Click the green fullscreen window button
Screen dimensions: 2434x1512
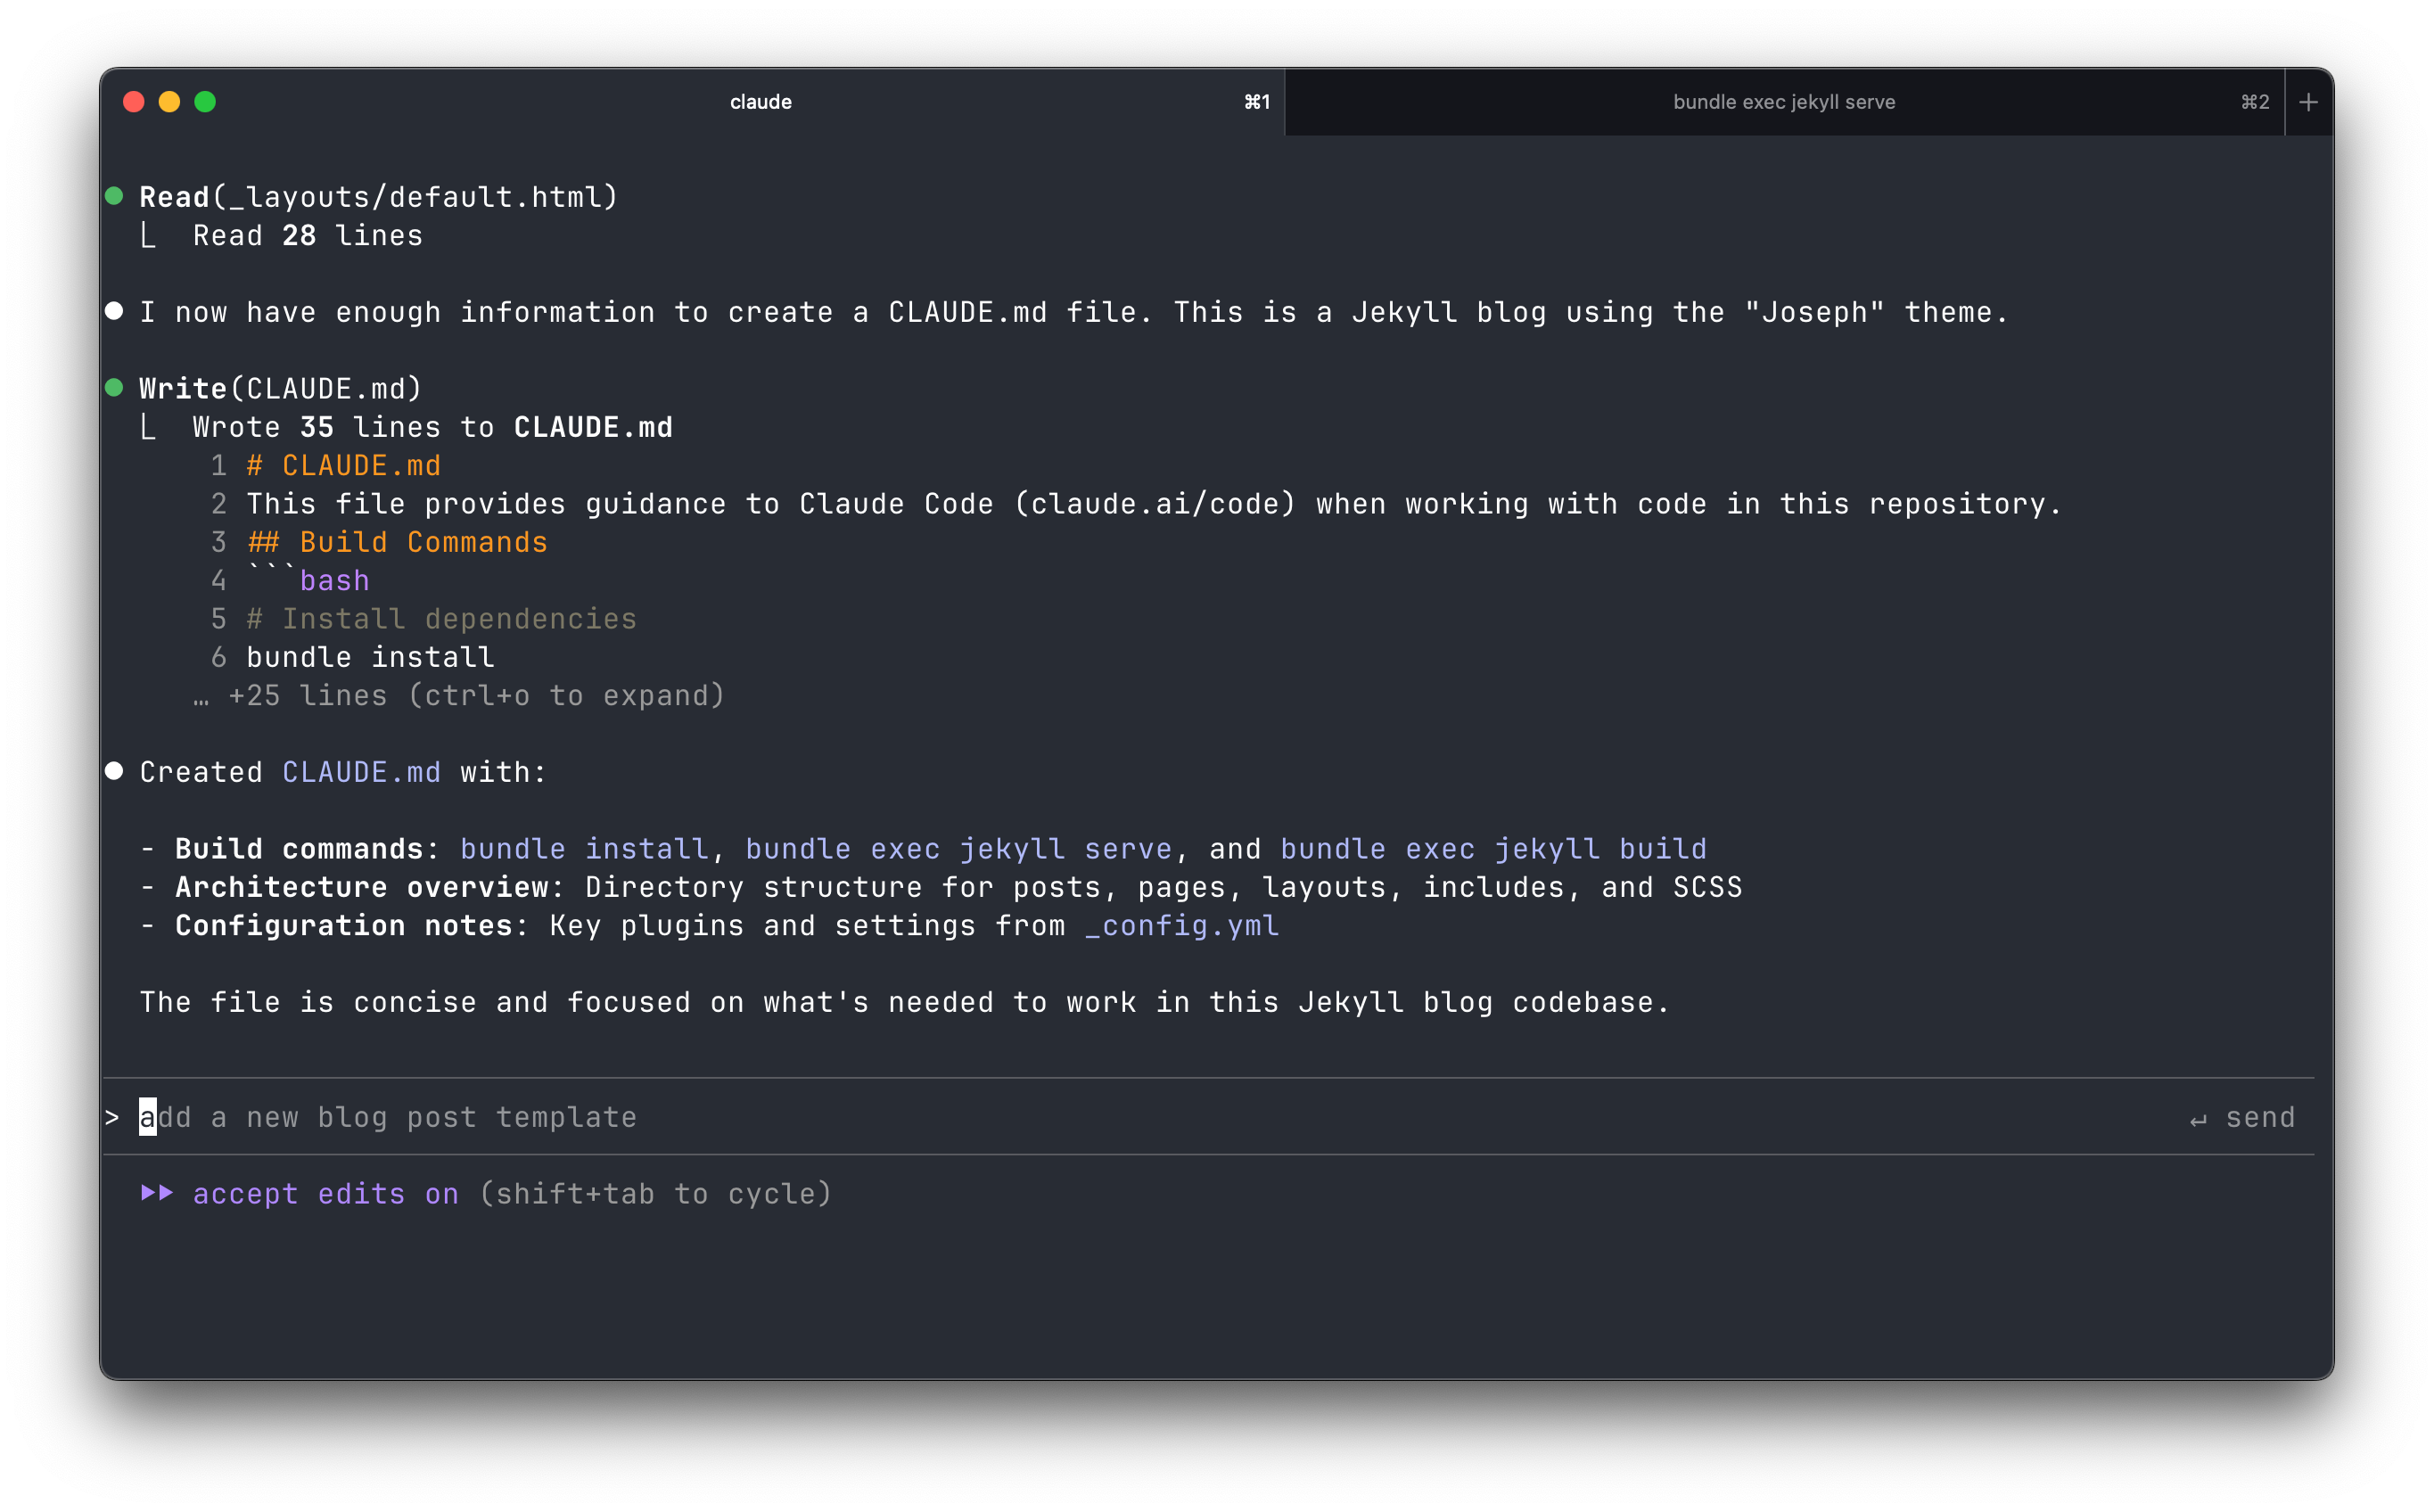[x=205, y=102]
